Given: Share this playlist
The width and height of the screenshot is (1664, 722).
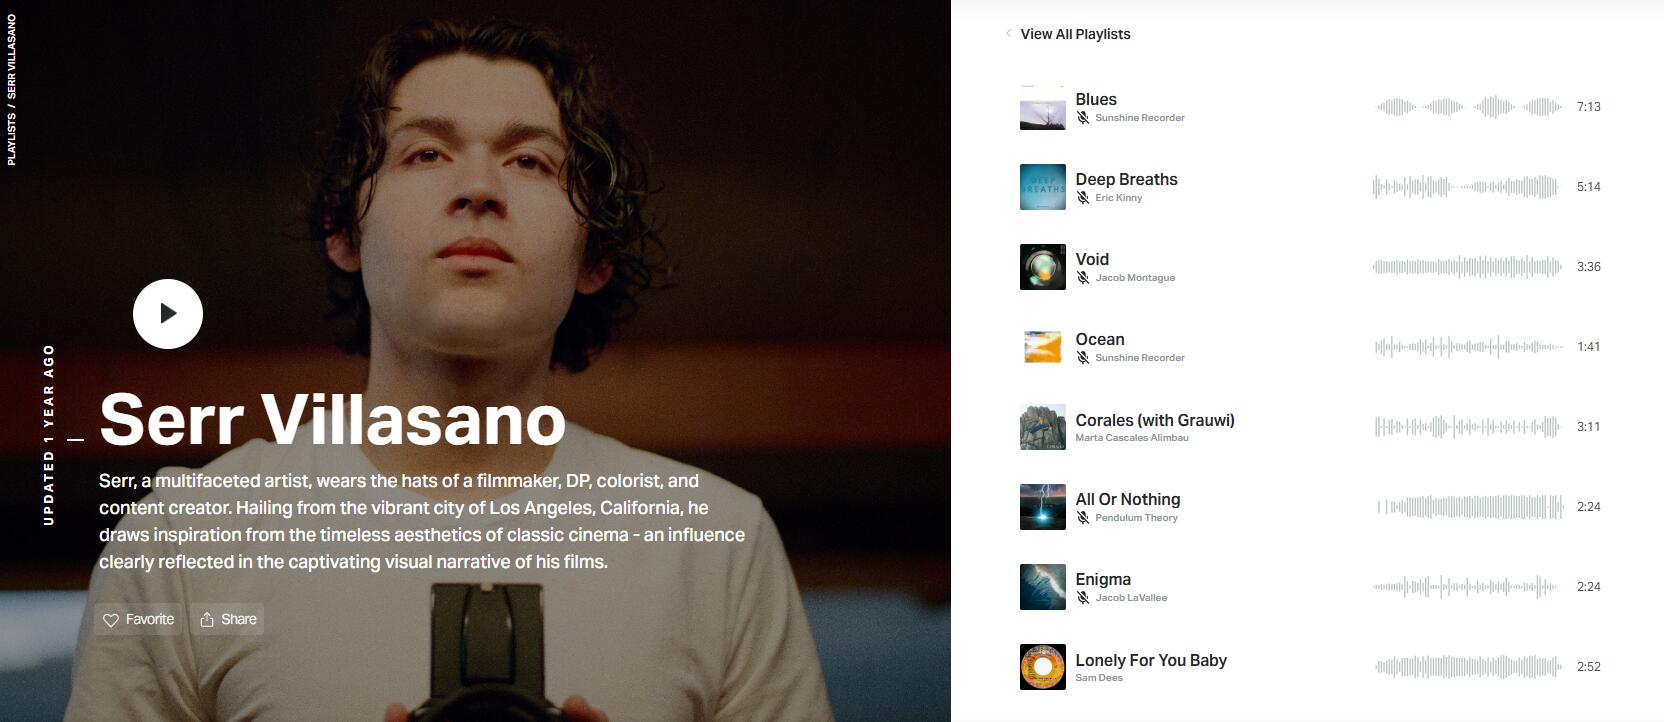Looking at the screenshot, I should coord(228,619).
